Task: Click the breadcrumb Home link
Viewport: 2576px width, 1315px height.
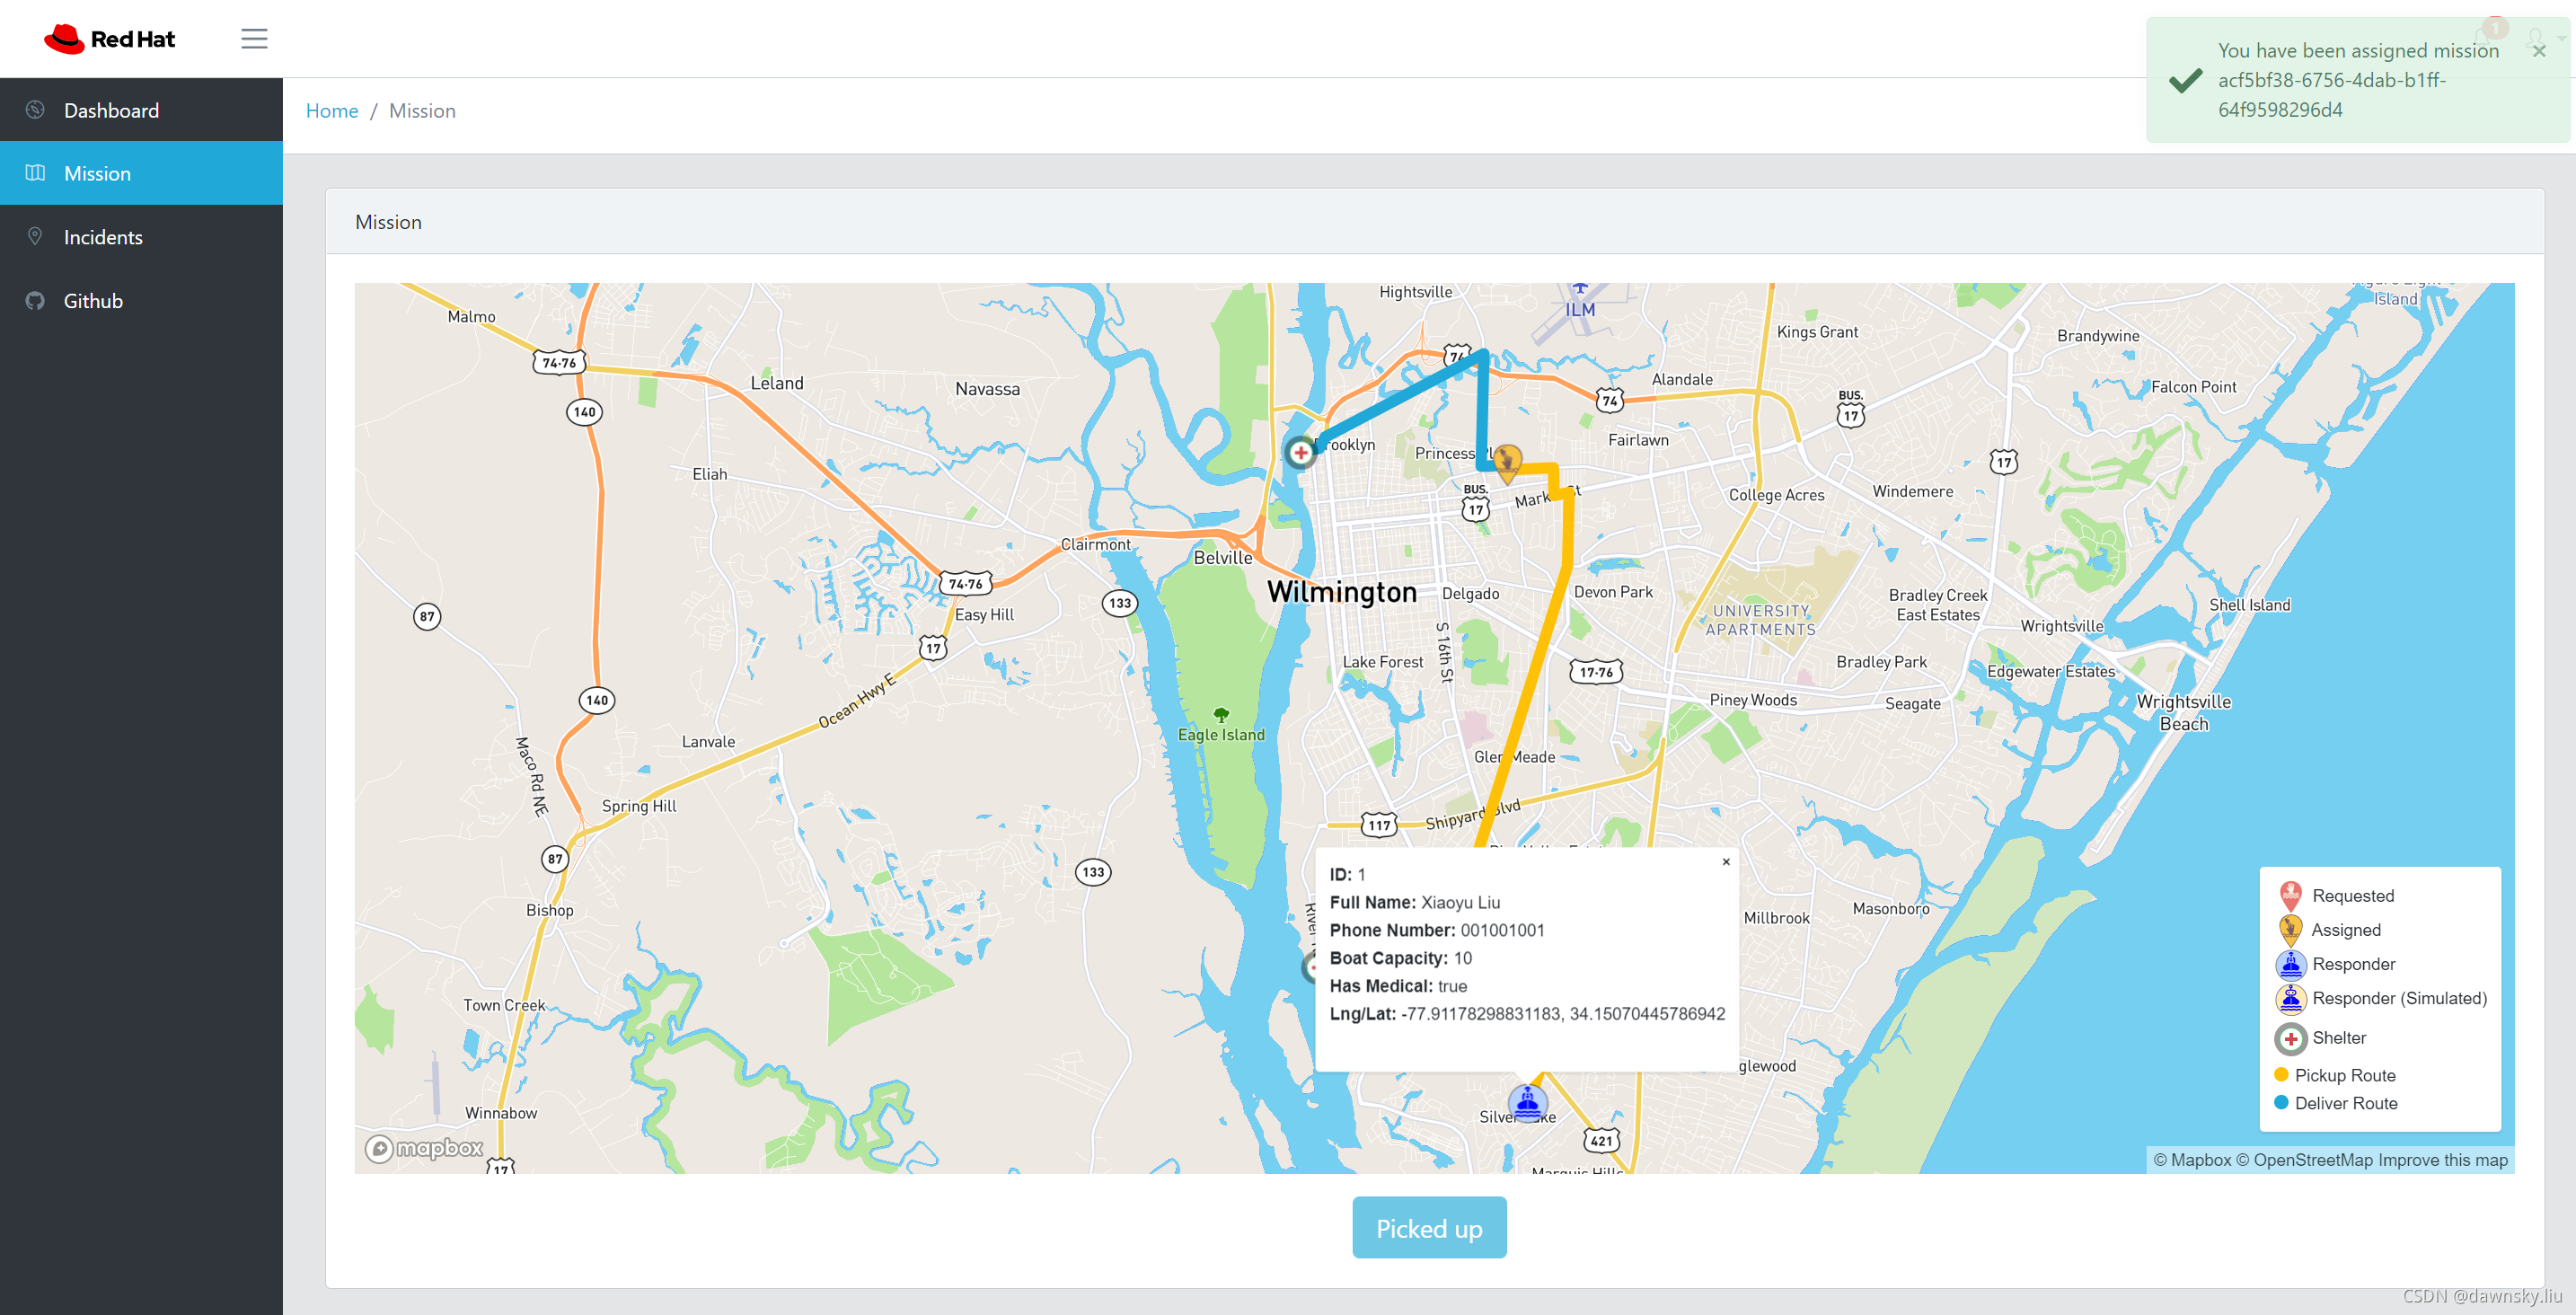Action: click(x=331, y=110)
